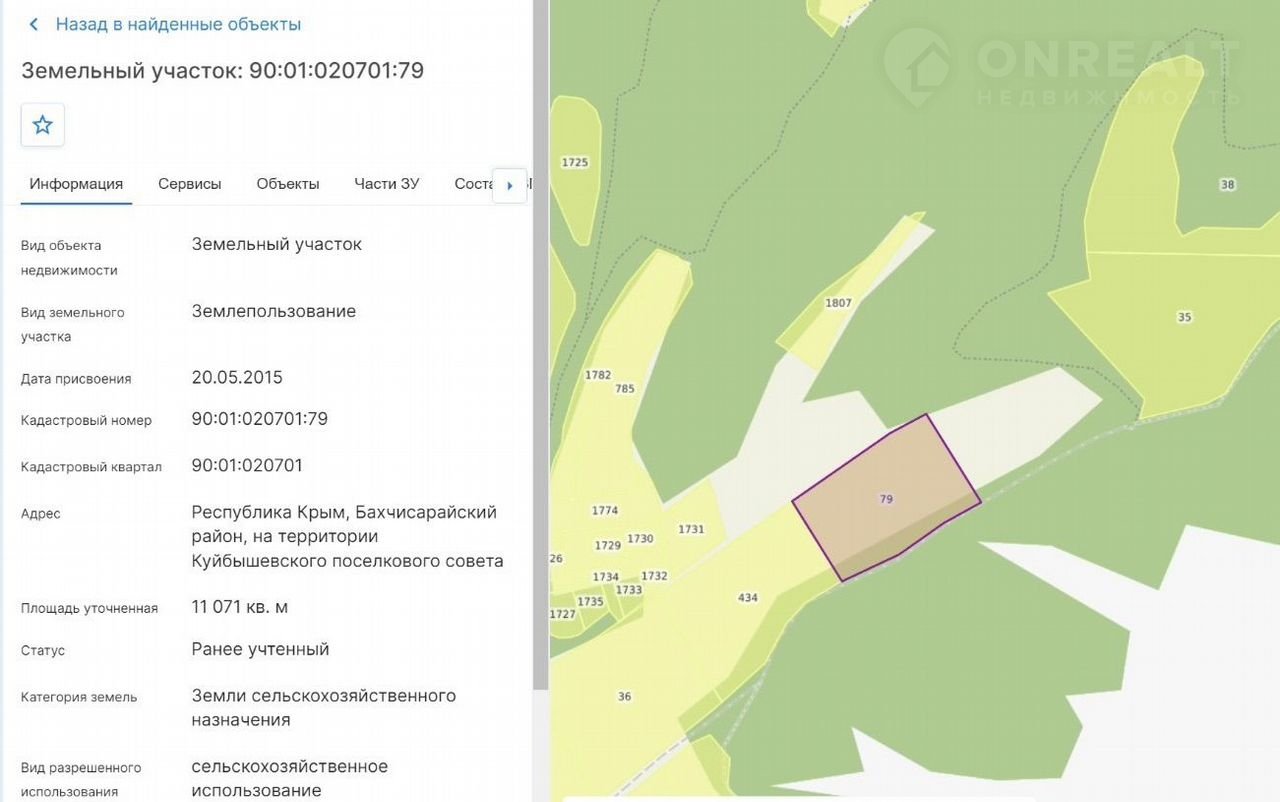
Task: Select highlighted parcel 79 on the map
Action: pyautogui.click(x=886, y=498)
